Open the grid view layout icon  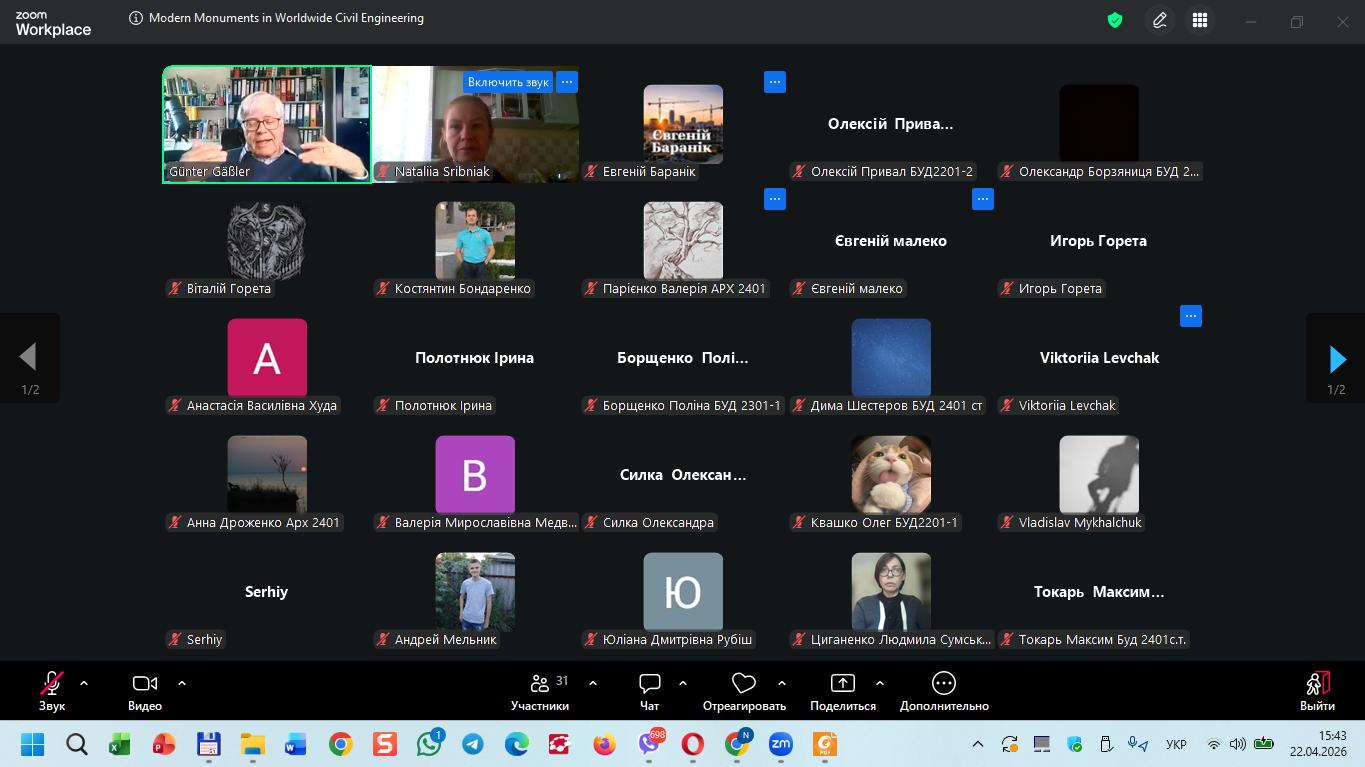click(x=1200, y=20)
